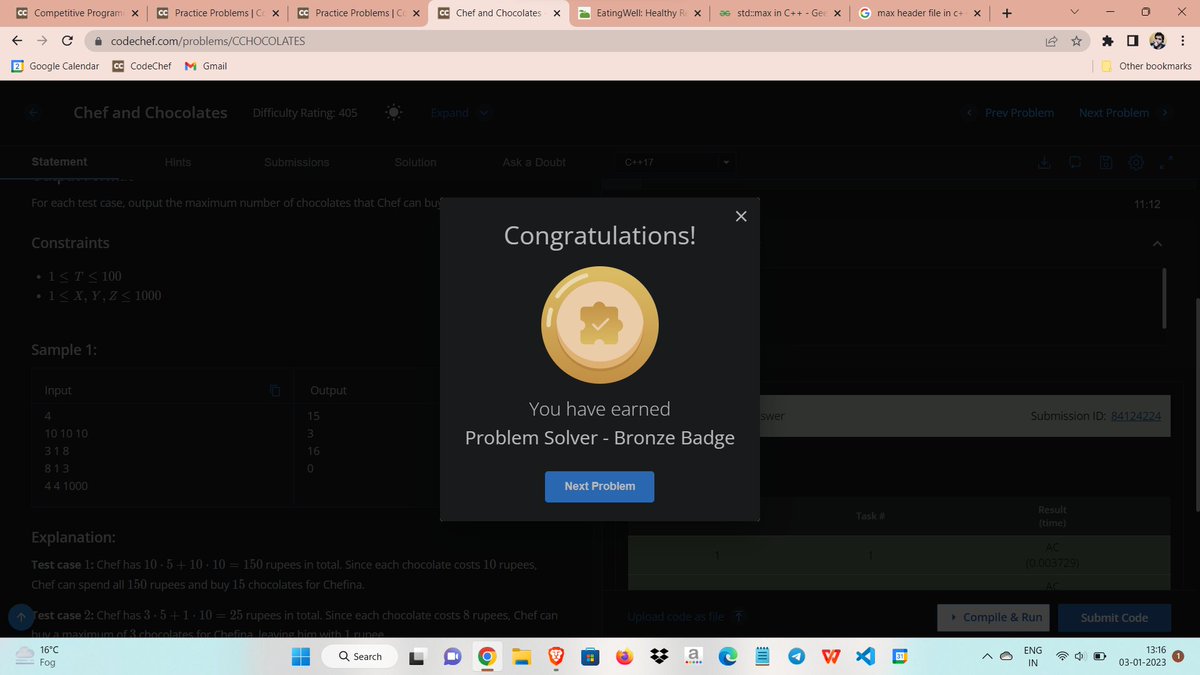Image resolution: width=1200 pixels, height=675 pixels.
Task: Download the code using the download icon
Action: click(1044, 161)
